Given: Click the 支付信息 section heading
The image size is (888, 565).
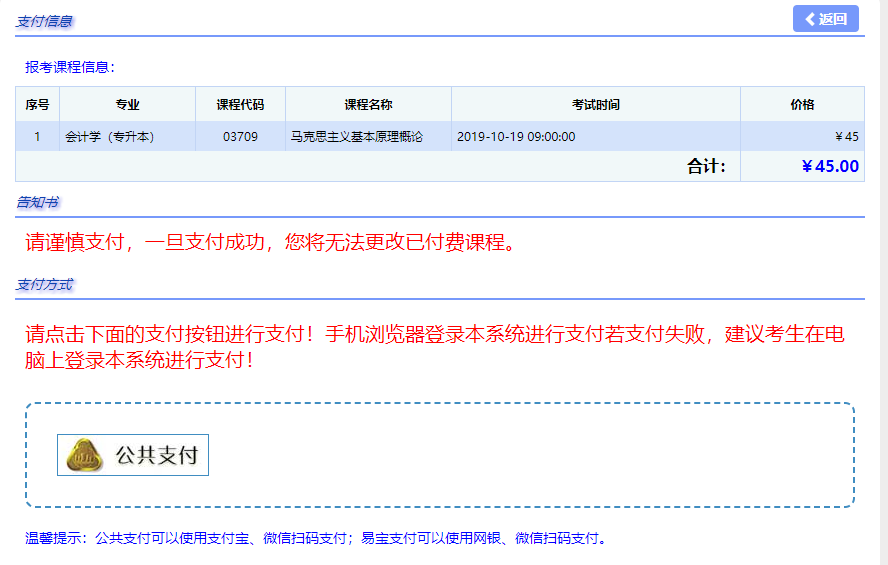Looking at the screenshot, I should pyautogui.click(x=44, y=21).
